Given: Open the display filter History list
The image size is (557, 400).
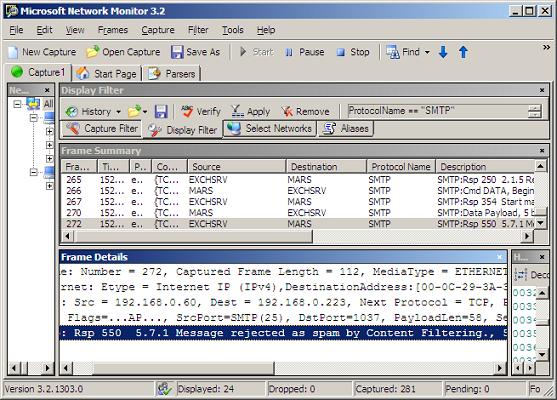Looking at the screenshot, I should click(89, 112).
